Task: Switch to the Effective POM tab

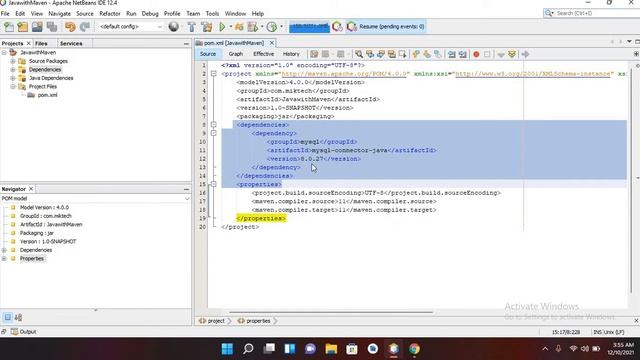Action: [263, 54]
